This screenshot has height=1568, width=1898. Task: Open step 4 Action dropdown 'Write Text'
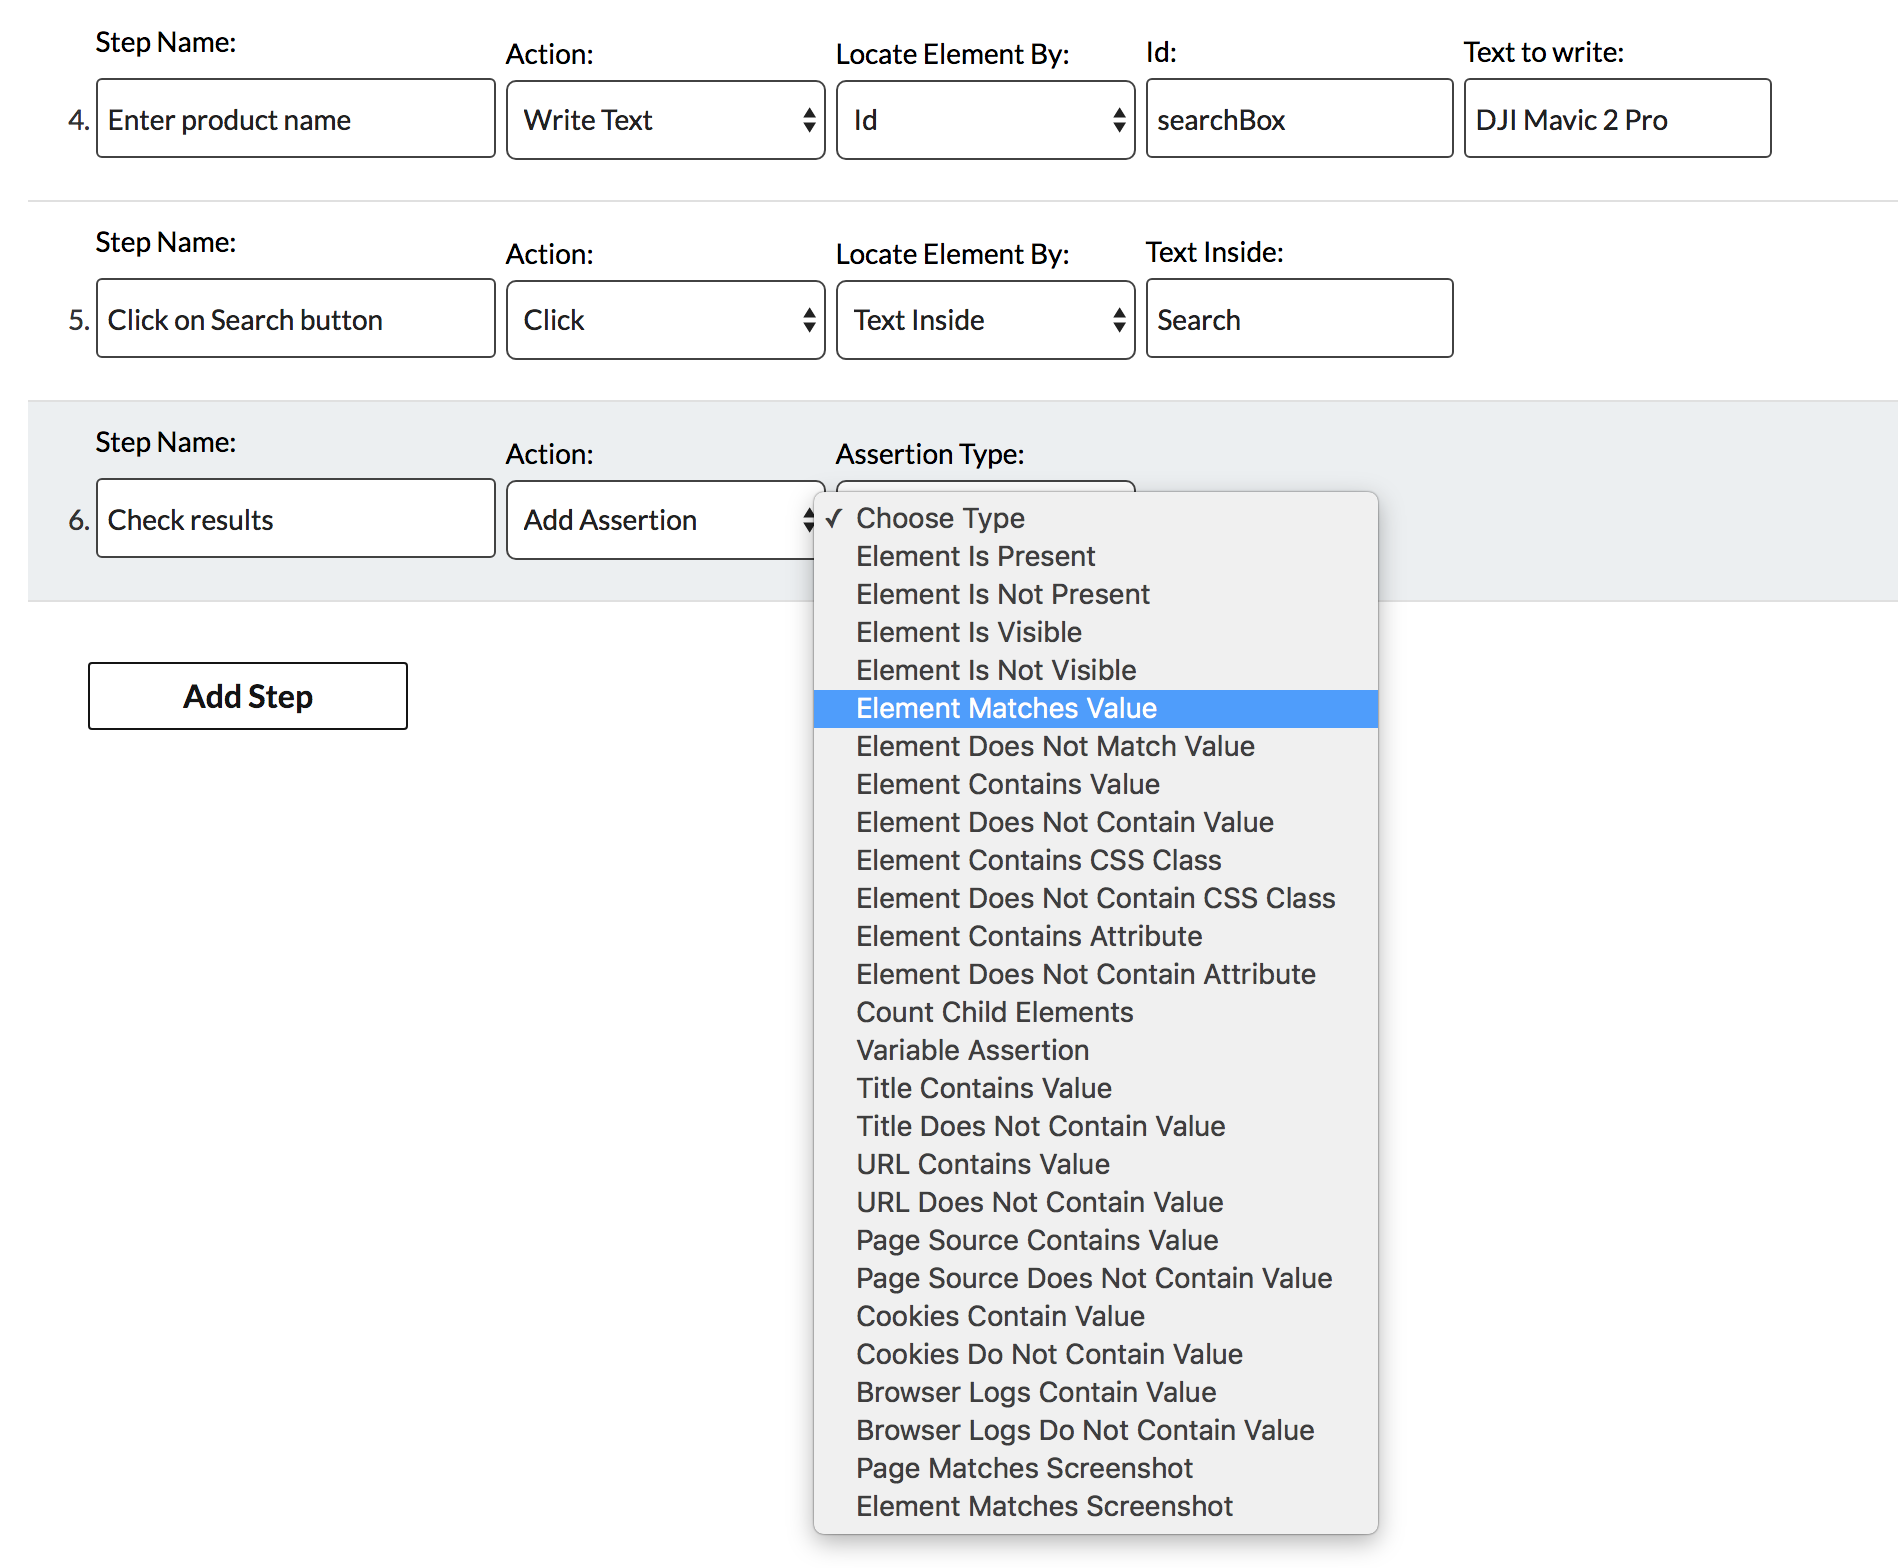click(666, 120)
